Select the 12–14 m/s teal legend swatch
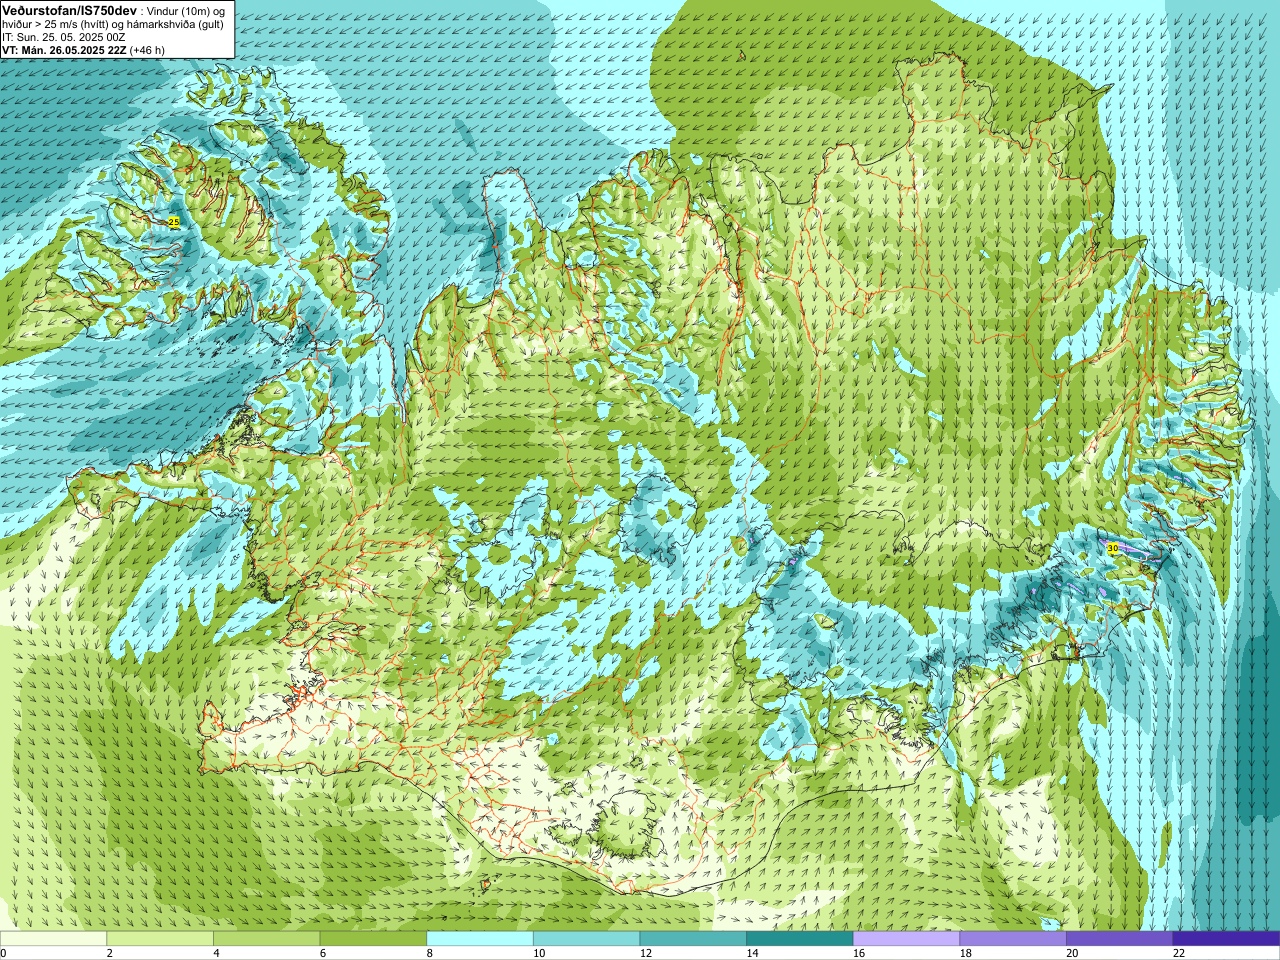This screenshot has height=960, width=1280. (693, 939)
